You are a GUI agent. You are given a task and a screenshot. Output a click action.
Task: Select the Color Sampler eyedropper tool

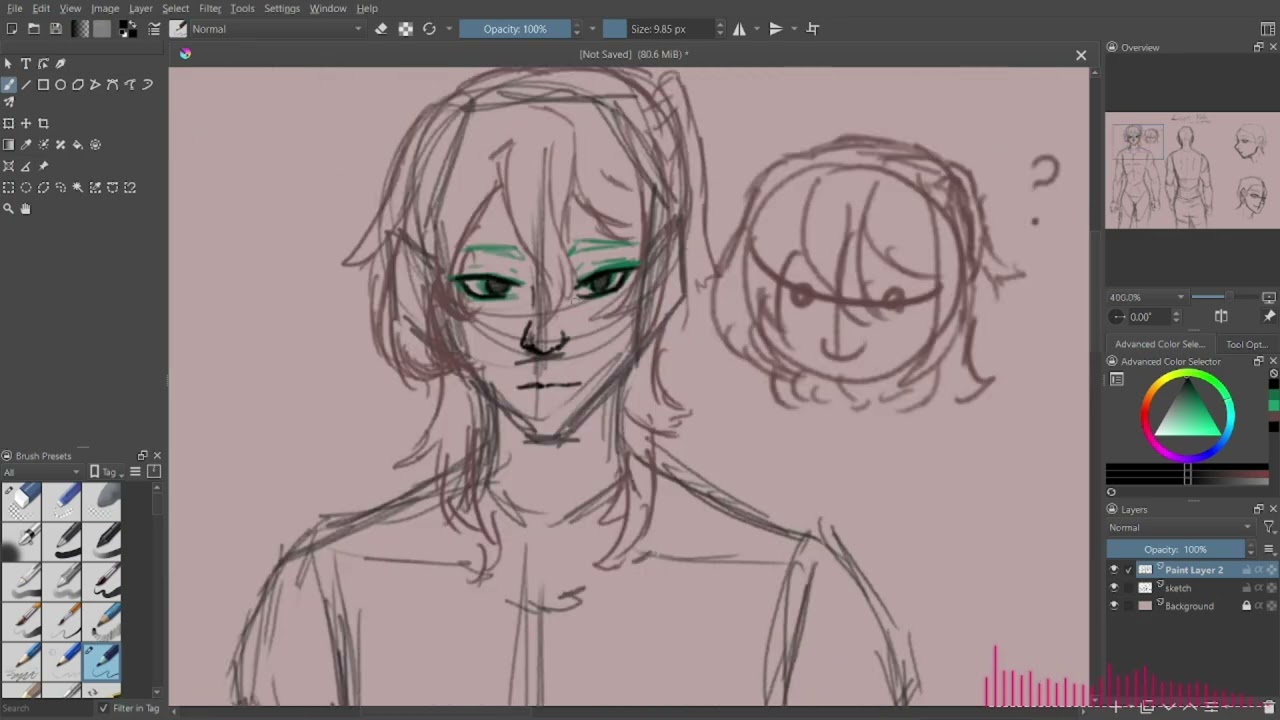[x=26, y=145]
